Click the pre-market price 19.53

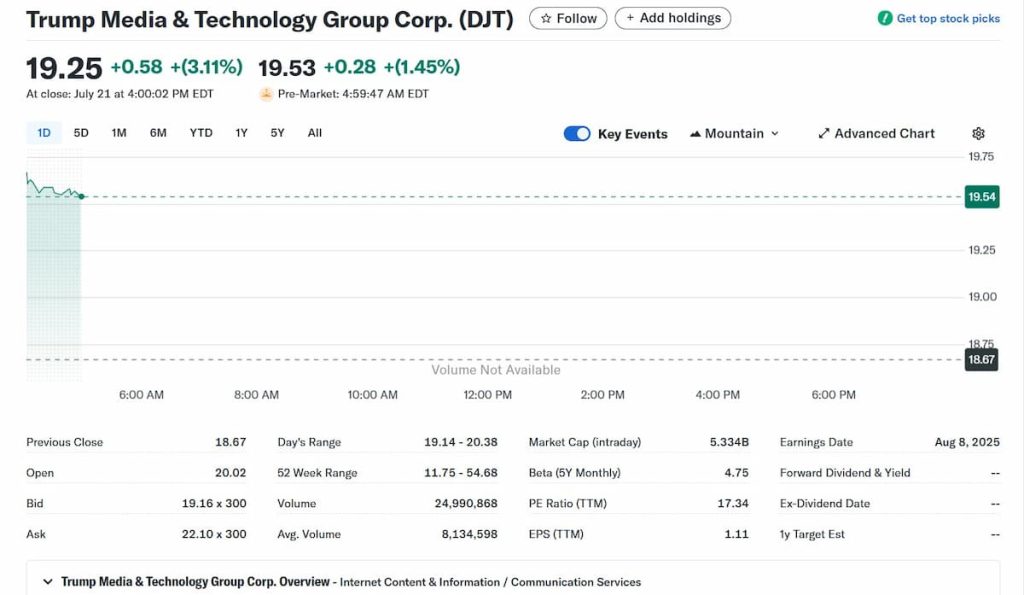287,67
